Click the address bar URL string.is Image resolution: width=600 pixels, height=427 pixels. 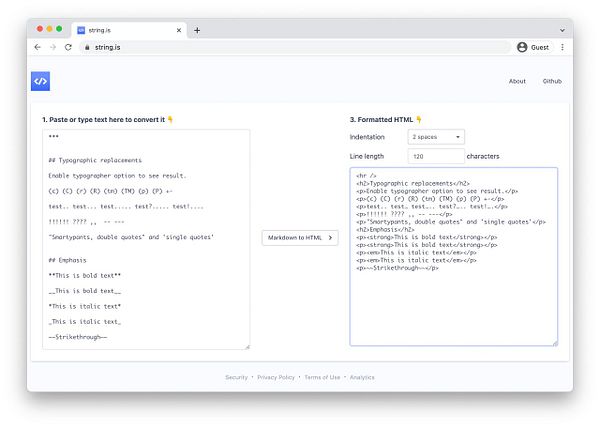[x=108, y=47]
